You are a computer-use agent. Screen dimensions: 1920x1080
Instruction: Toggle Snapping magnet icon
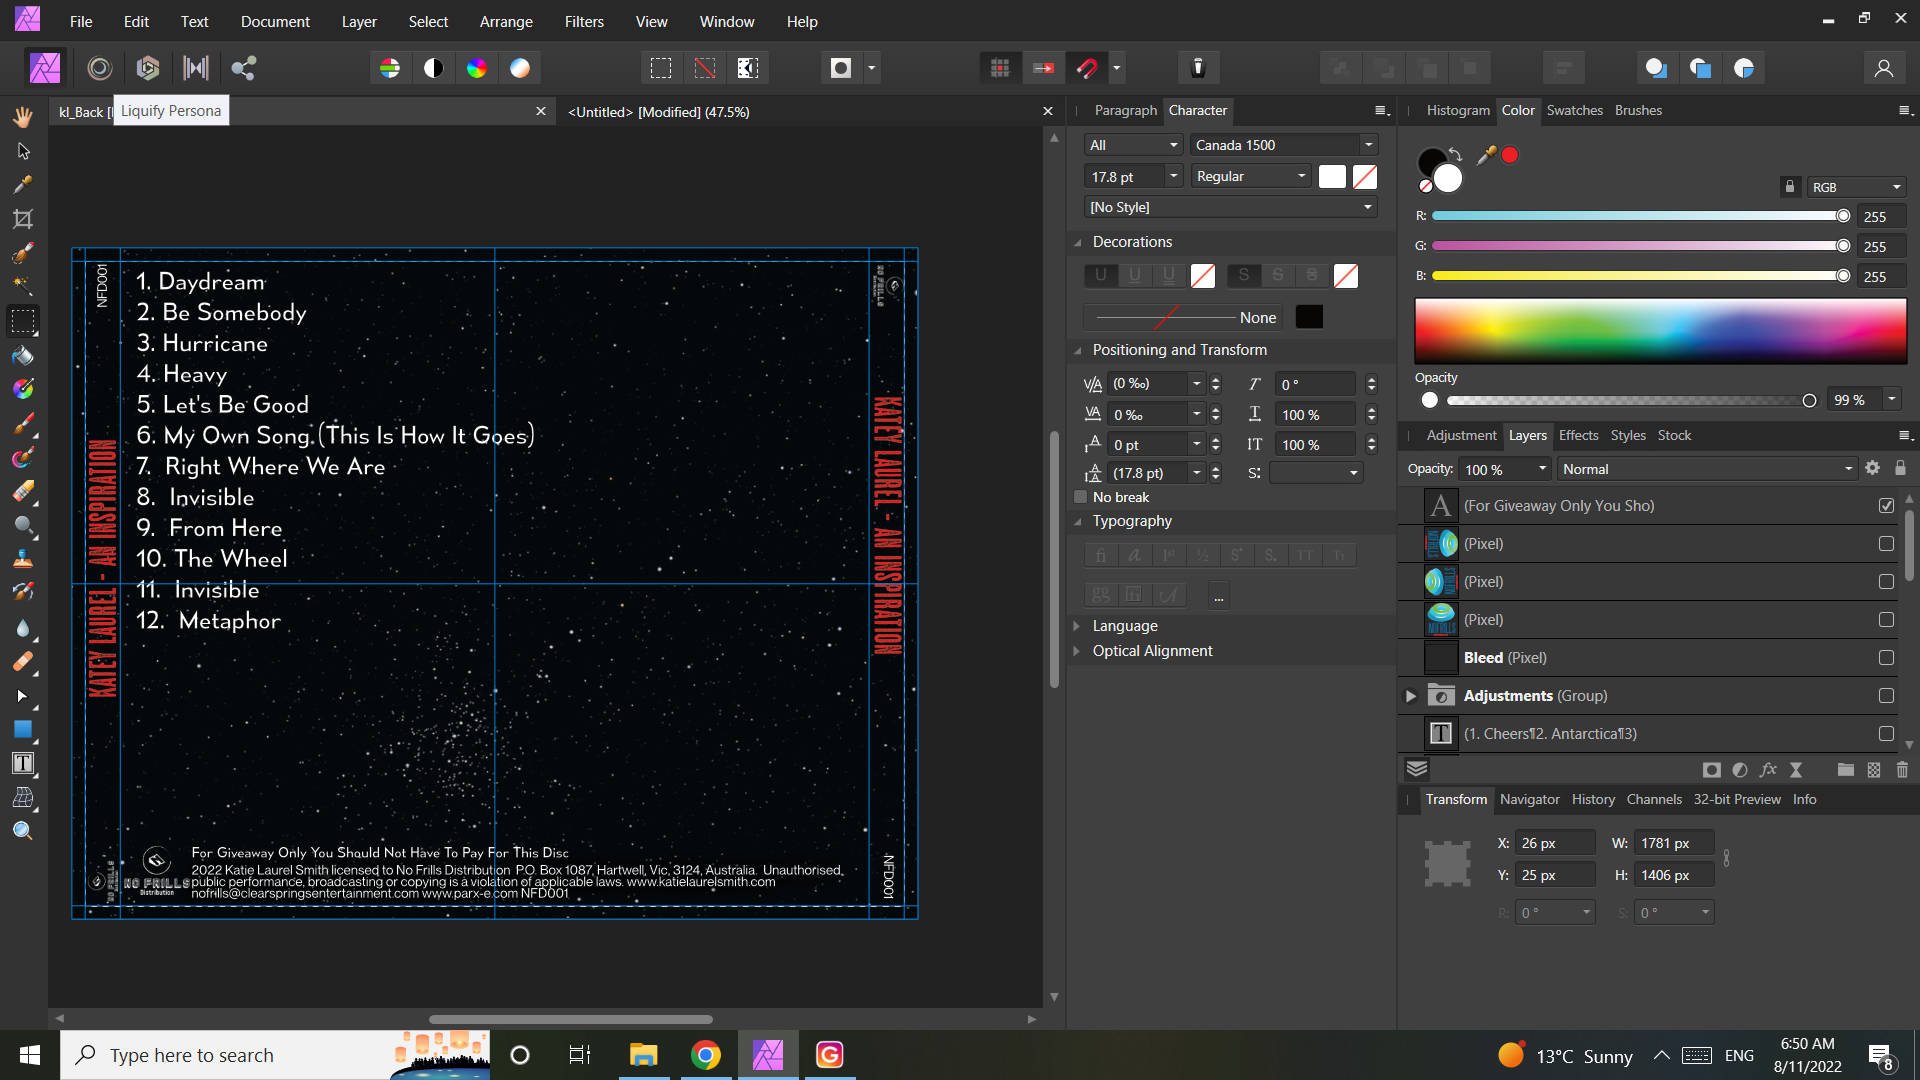tap(1087, 68)
